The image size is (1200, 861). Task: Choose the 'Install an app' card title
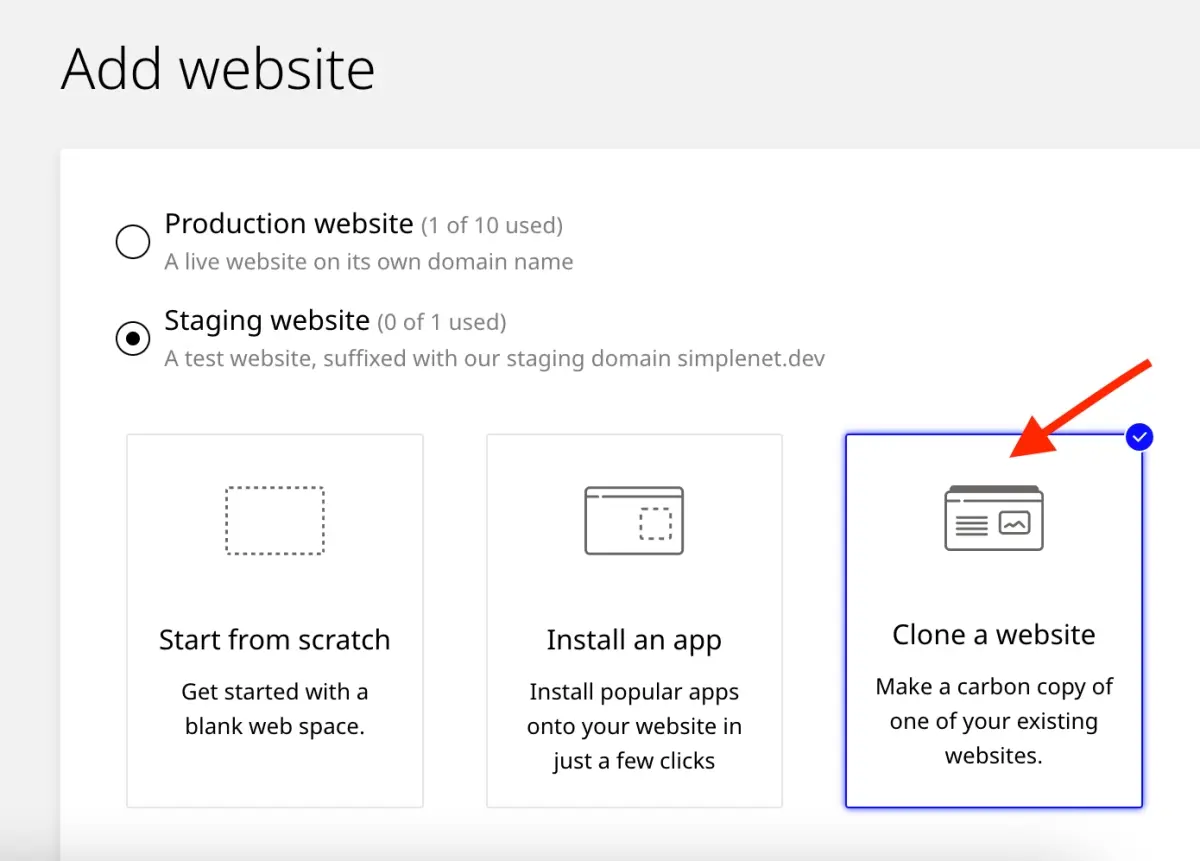(634, 640)
